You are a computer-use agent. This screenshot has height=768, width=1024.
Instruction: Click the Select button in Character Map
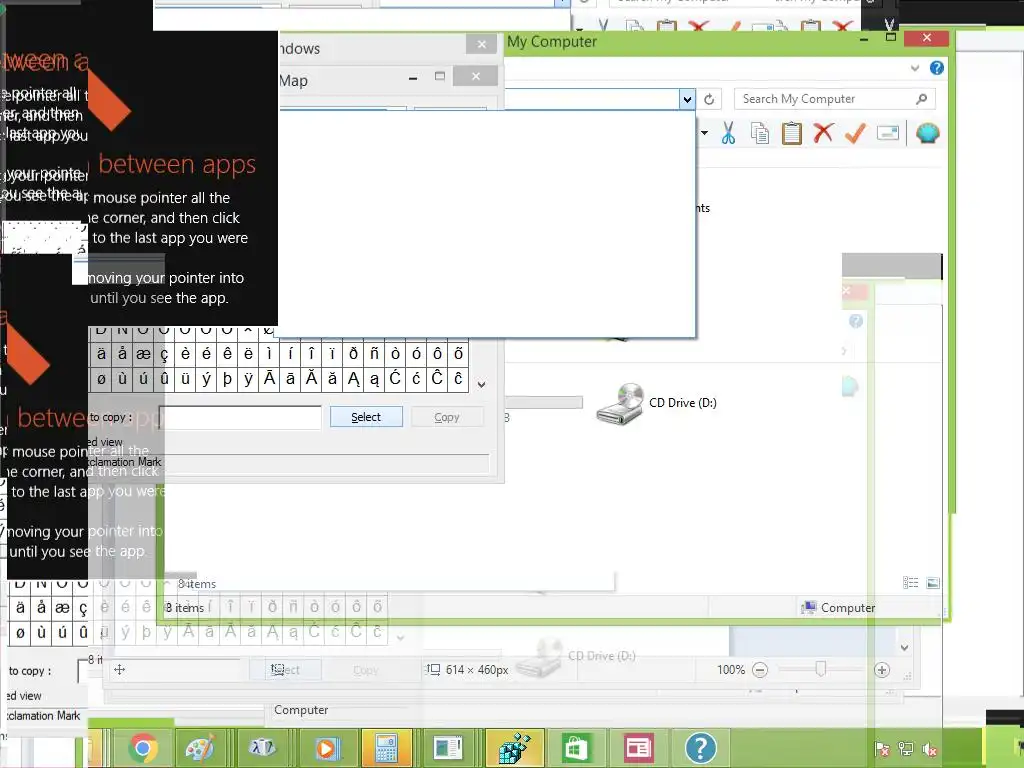(x=366, y=417)
